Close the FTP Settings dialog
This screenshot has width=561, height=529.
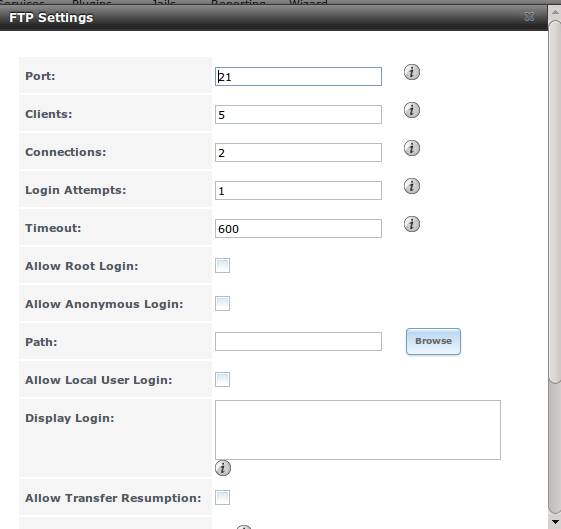point(529,16)
